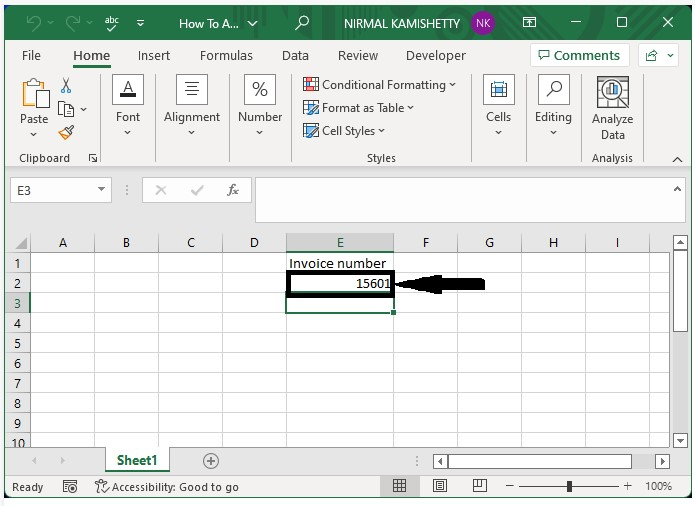The width and height of the screenshot is (695, 506).
Task: Expand the Paste options arrow
Action: point(34,134)
